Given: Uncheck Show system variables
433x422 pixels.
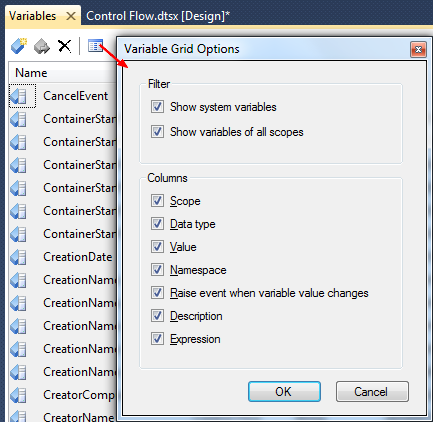Looking at the screenshot, I should [157, 107].
